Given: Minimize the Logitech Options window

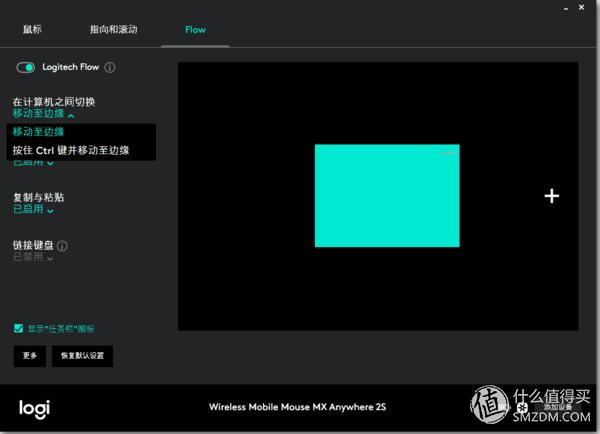Looking at the screenshot, I should tap(566, 8).
